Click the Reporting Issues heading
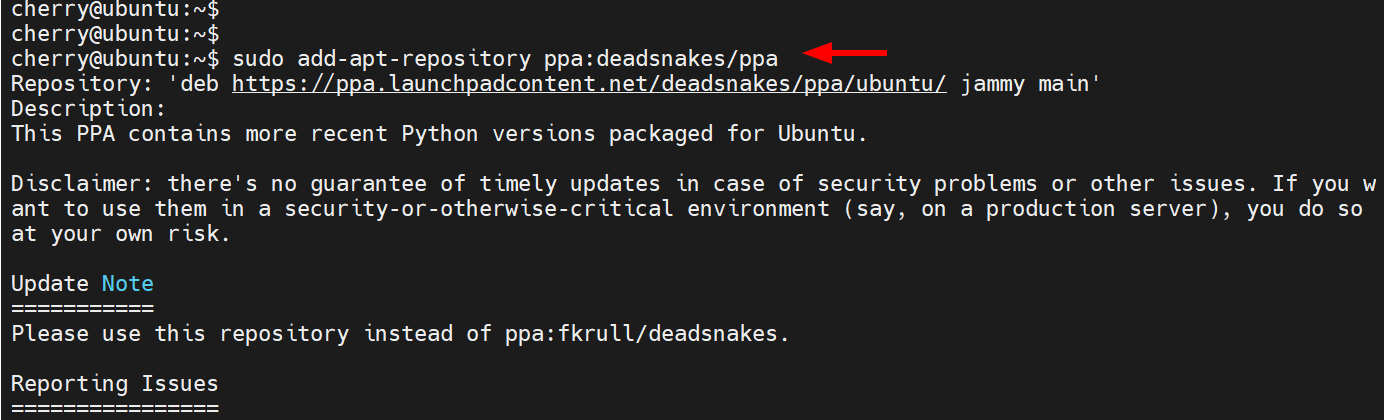 click(115, 384)
